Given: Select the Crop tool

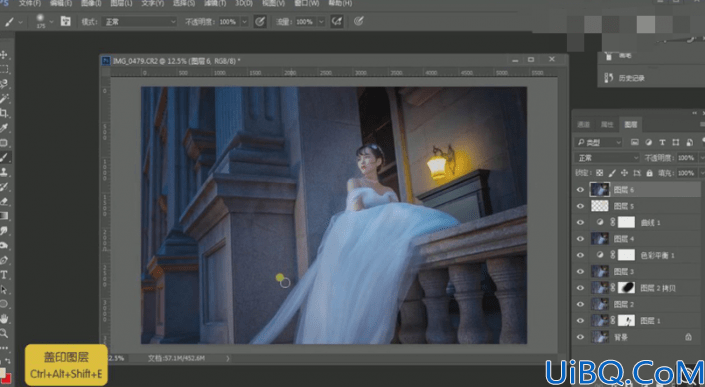Looking at the screenshot, I should (x=4, y=113).
